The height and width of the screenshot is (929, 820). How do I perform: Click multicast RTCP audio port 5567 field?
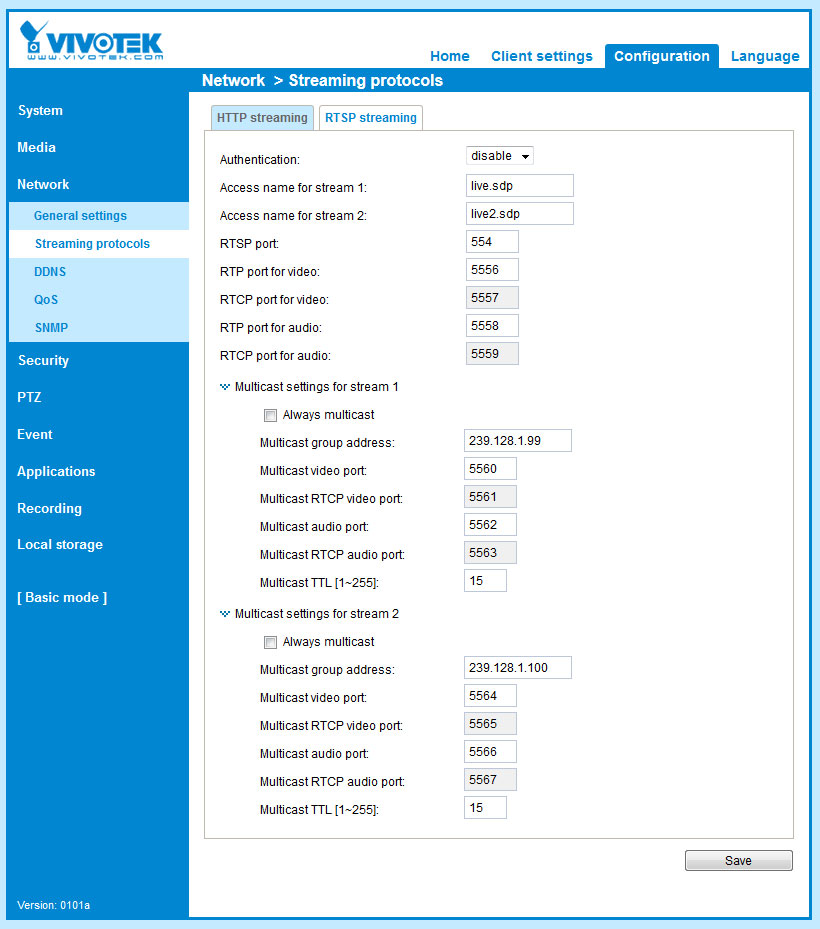click(x=490, y=780)
